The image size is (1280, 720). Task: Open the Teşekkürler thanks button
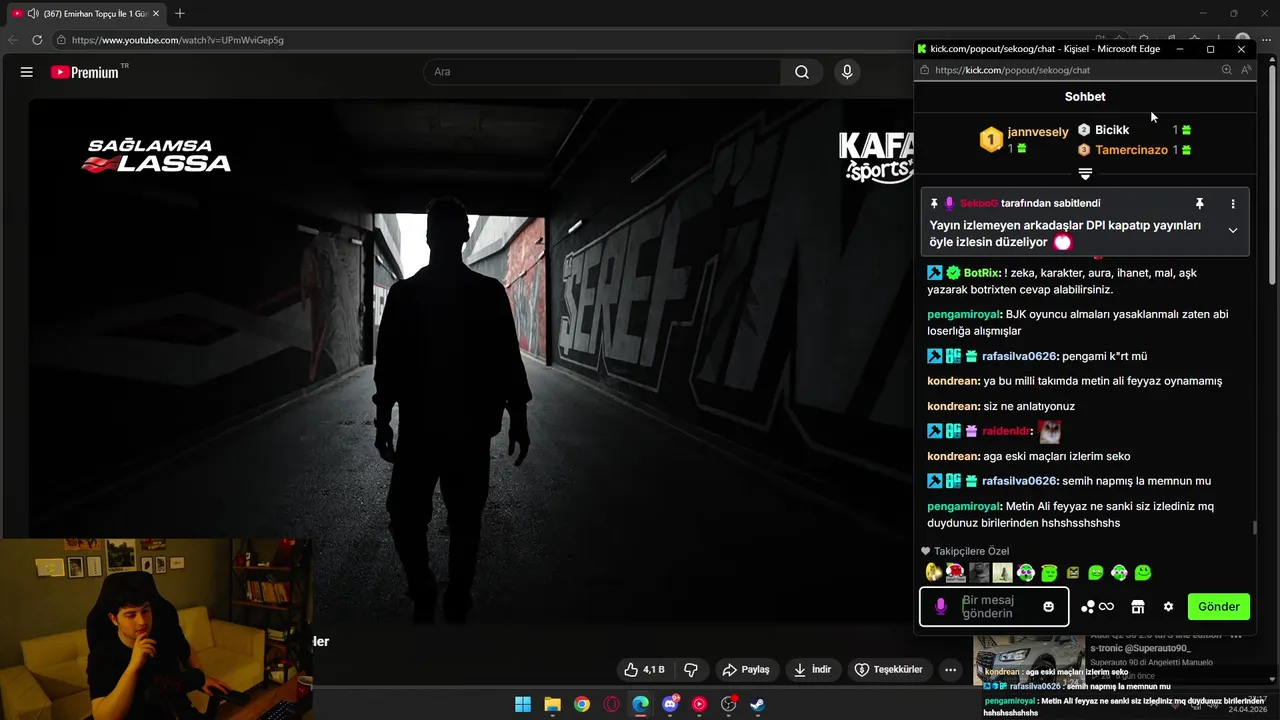890,670
